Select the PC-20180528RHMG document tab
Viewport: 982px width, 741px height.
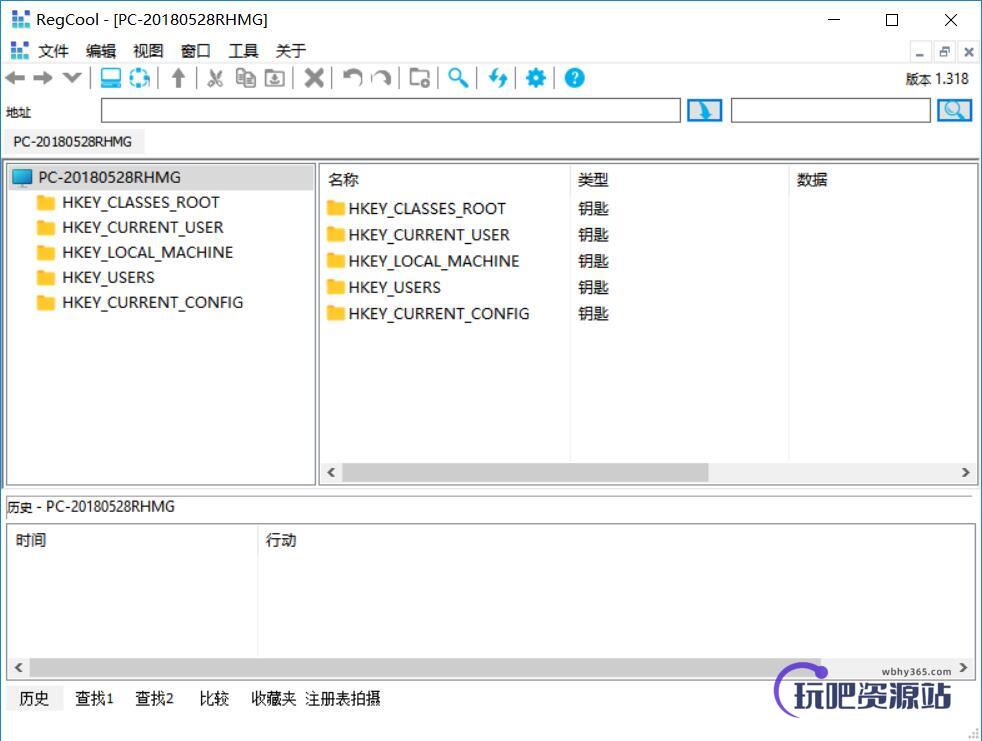click(x=73, y=142)
